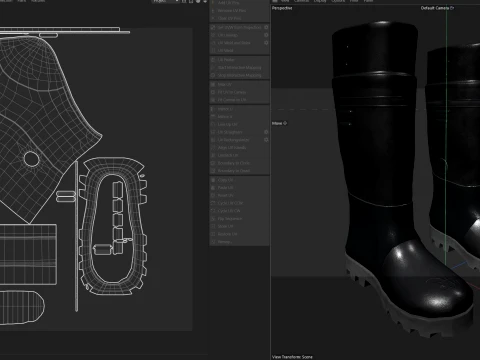
Task: Open options gear beside UV Unwrap
Action: click(266, 35)
